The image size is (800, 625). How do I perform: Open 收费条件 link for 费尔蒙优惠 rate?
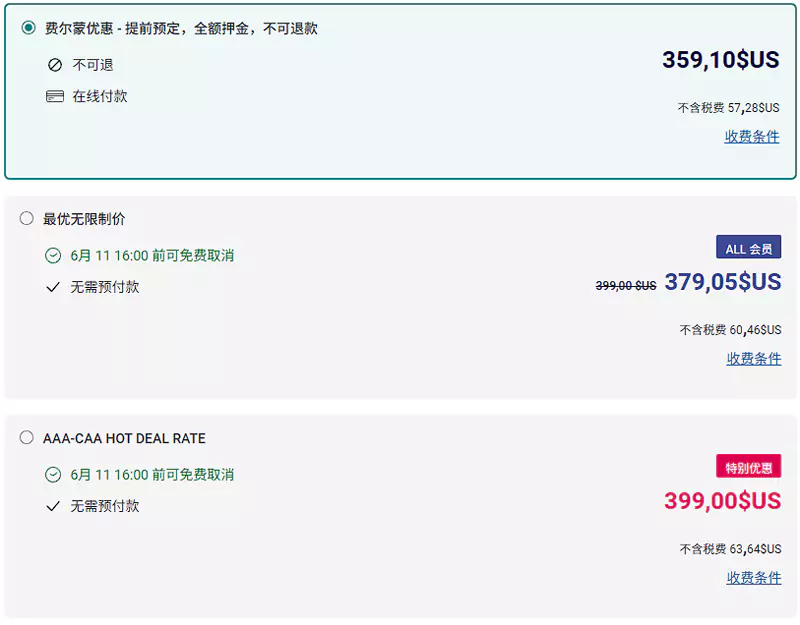(x=752, y=137)
